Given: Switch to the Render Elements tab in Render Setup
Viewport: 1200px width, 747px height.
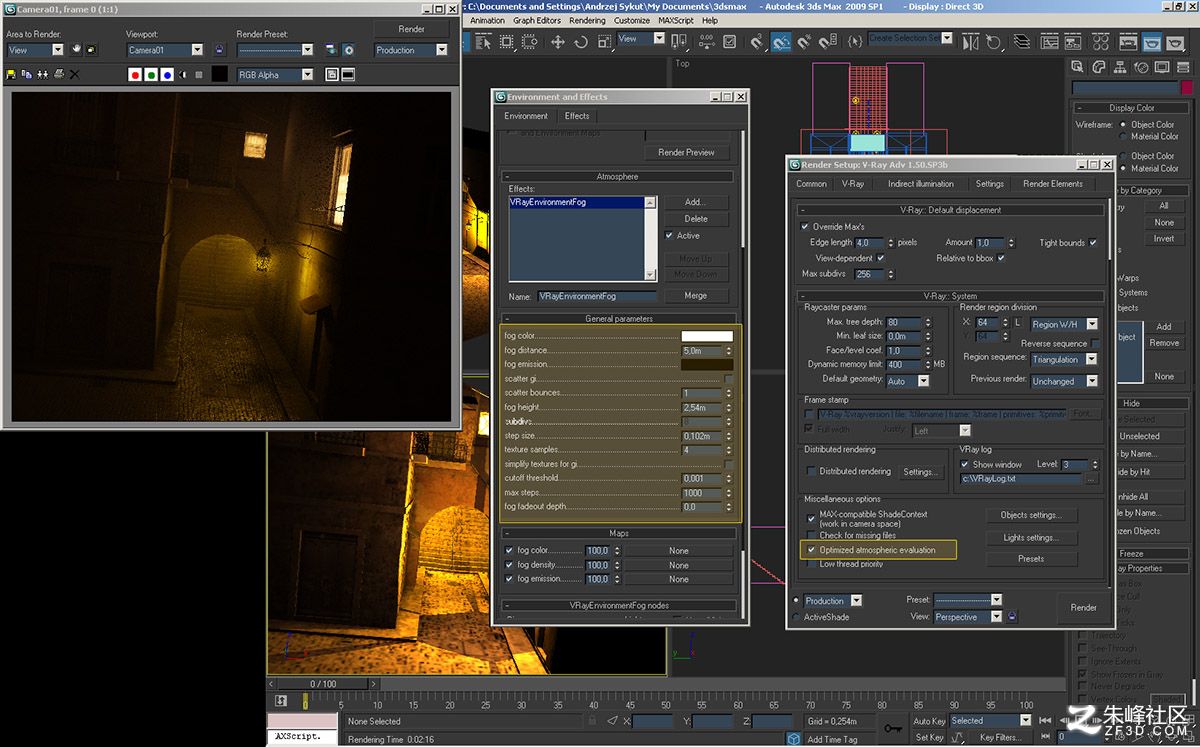Looking at the screenshot, I should coord(1053,184).
